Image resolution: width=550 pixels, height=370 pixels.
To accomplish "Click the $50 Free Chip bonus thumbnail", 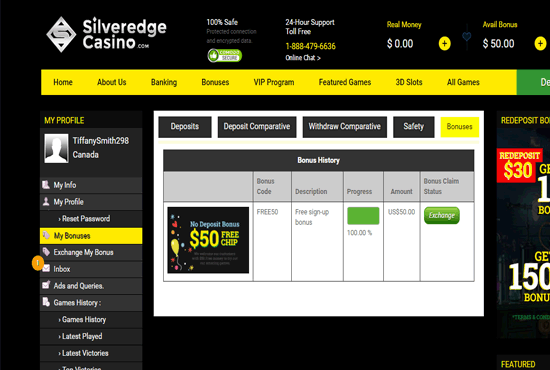I will click(208, 240).
